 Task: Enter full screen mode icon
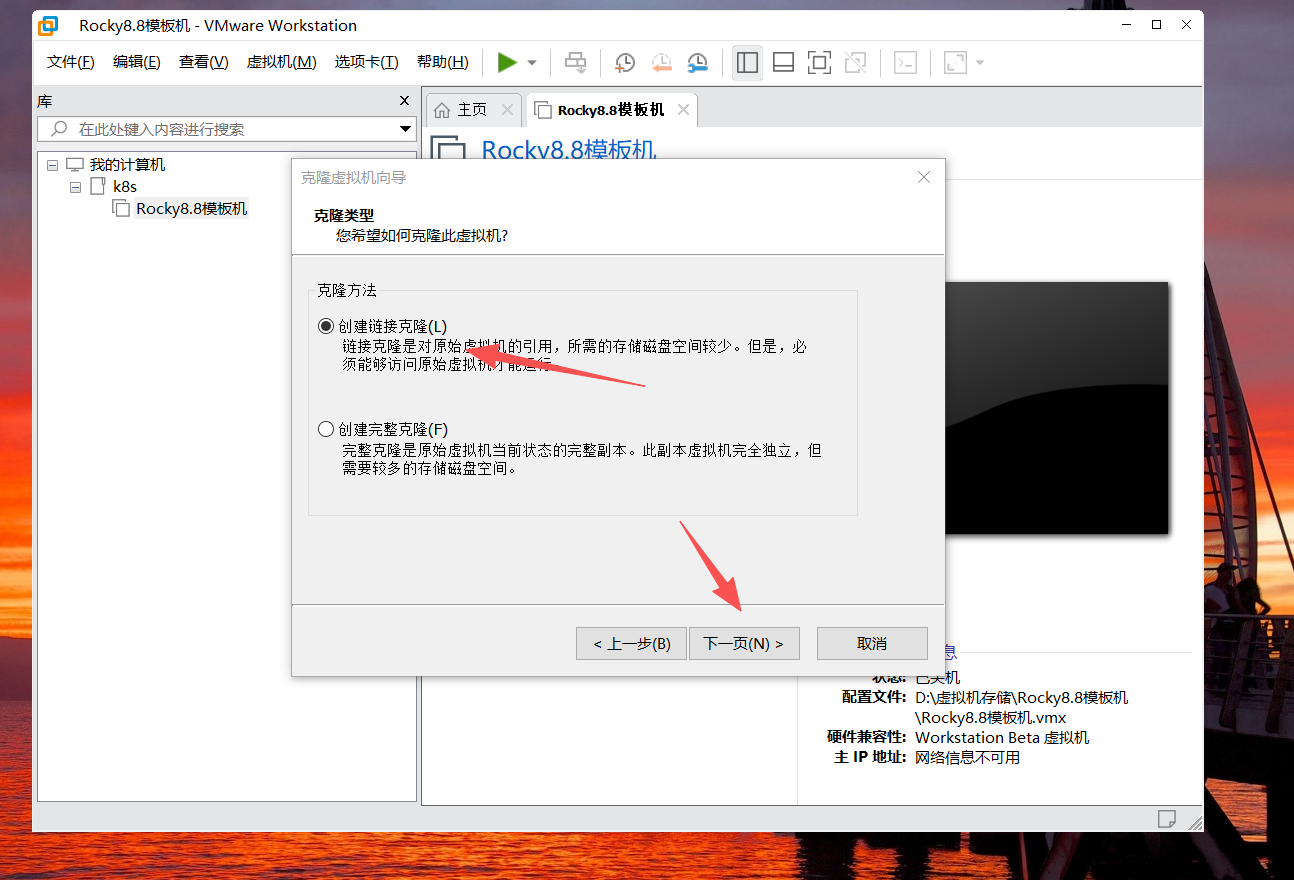pyautogui.click(x=819, y=62)
